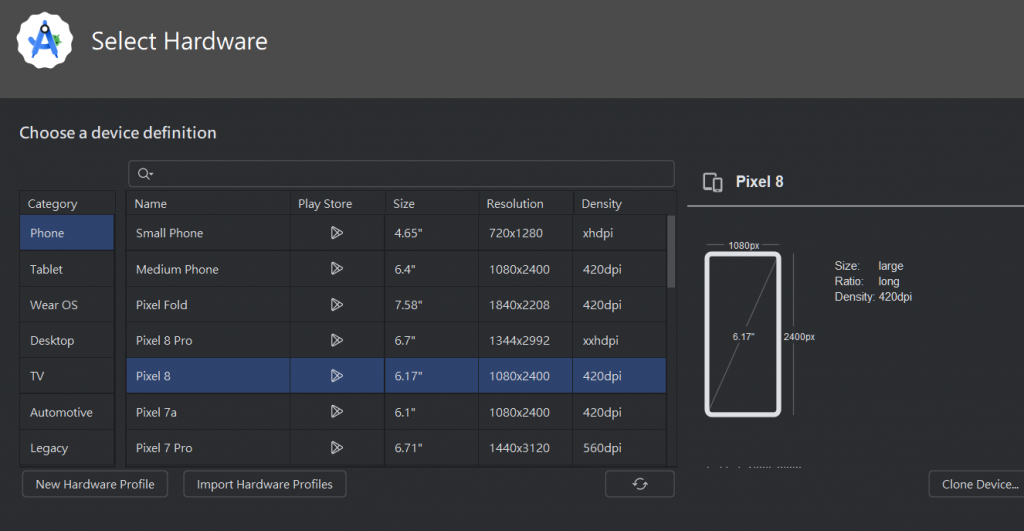Click Play Store icon for Medium Phone

pyautogui.click(x=336, y=269)
